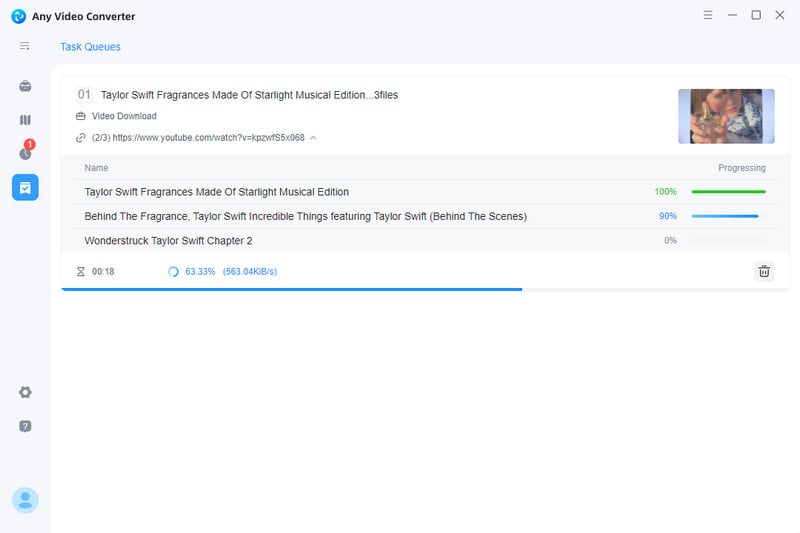This screenshot has width=800, height=533.
Task: Open the Toolbox sidebar icon
Action: pos(25,86)
